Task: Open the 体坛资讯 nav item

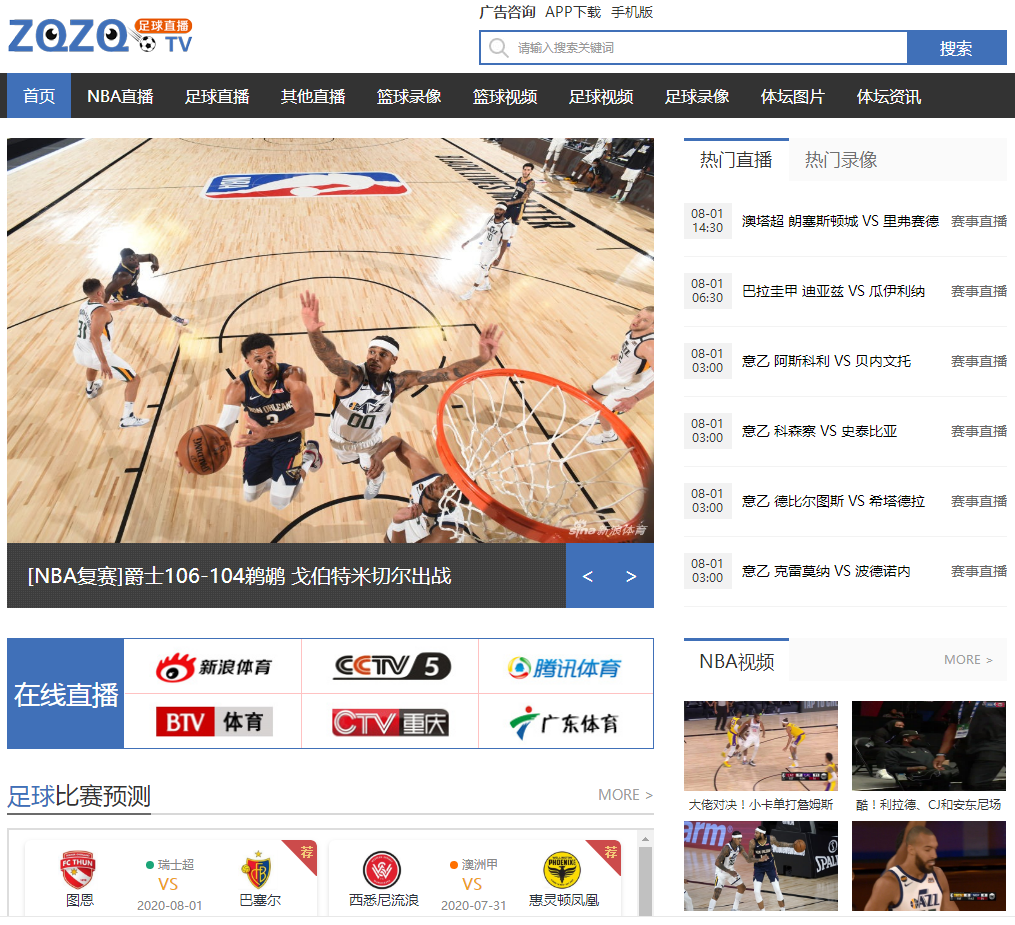Action: tap(889, 96)
